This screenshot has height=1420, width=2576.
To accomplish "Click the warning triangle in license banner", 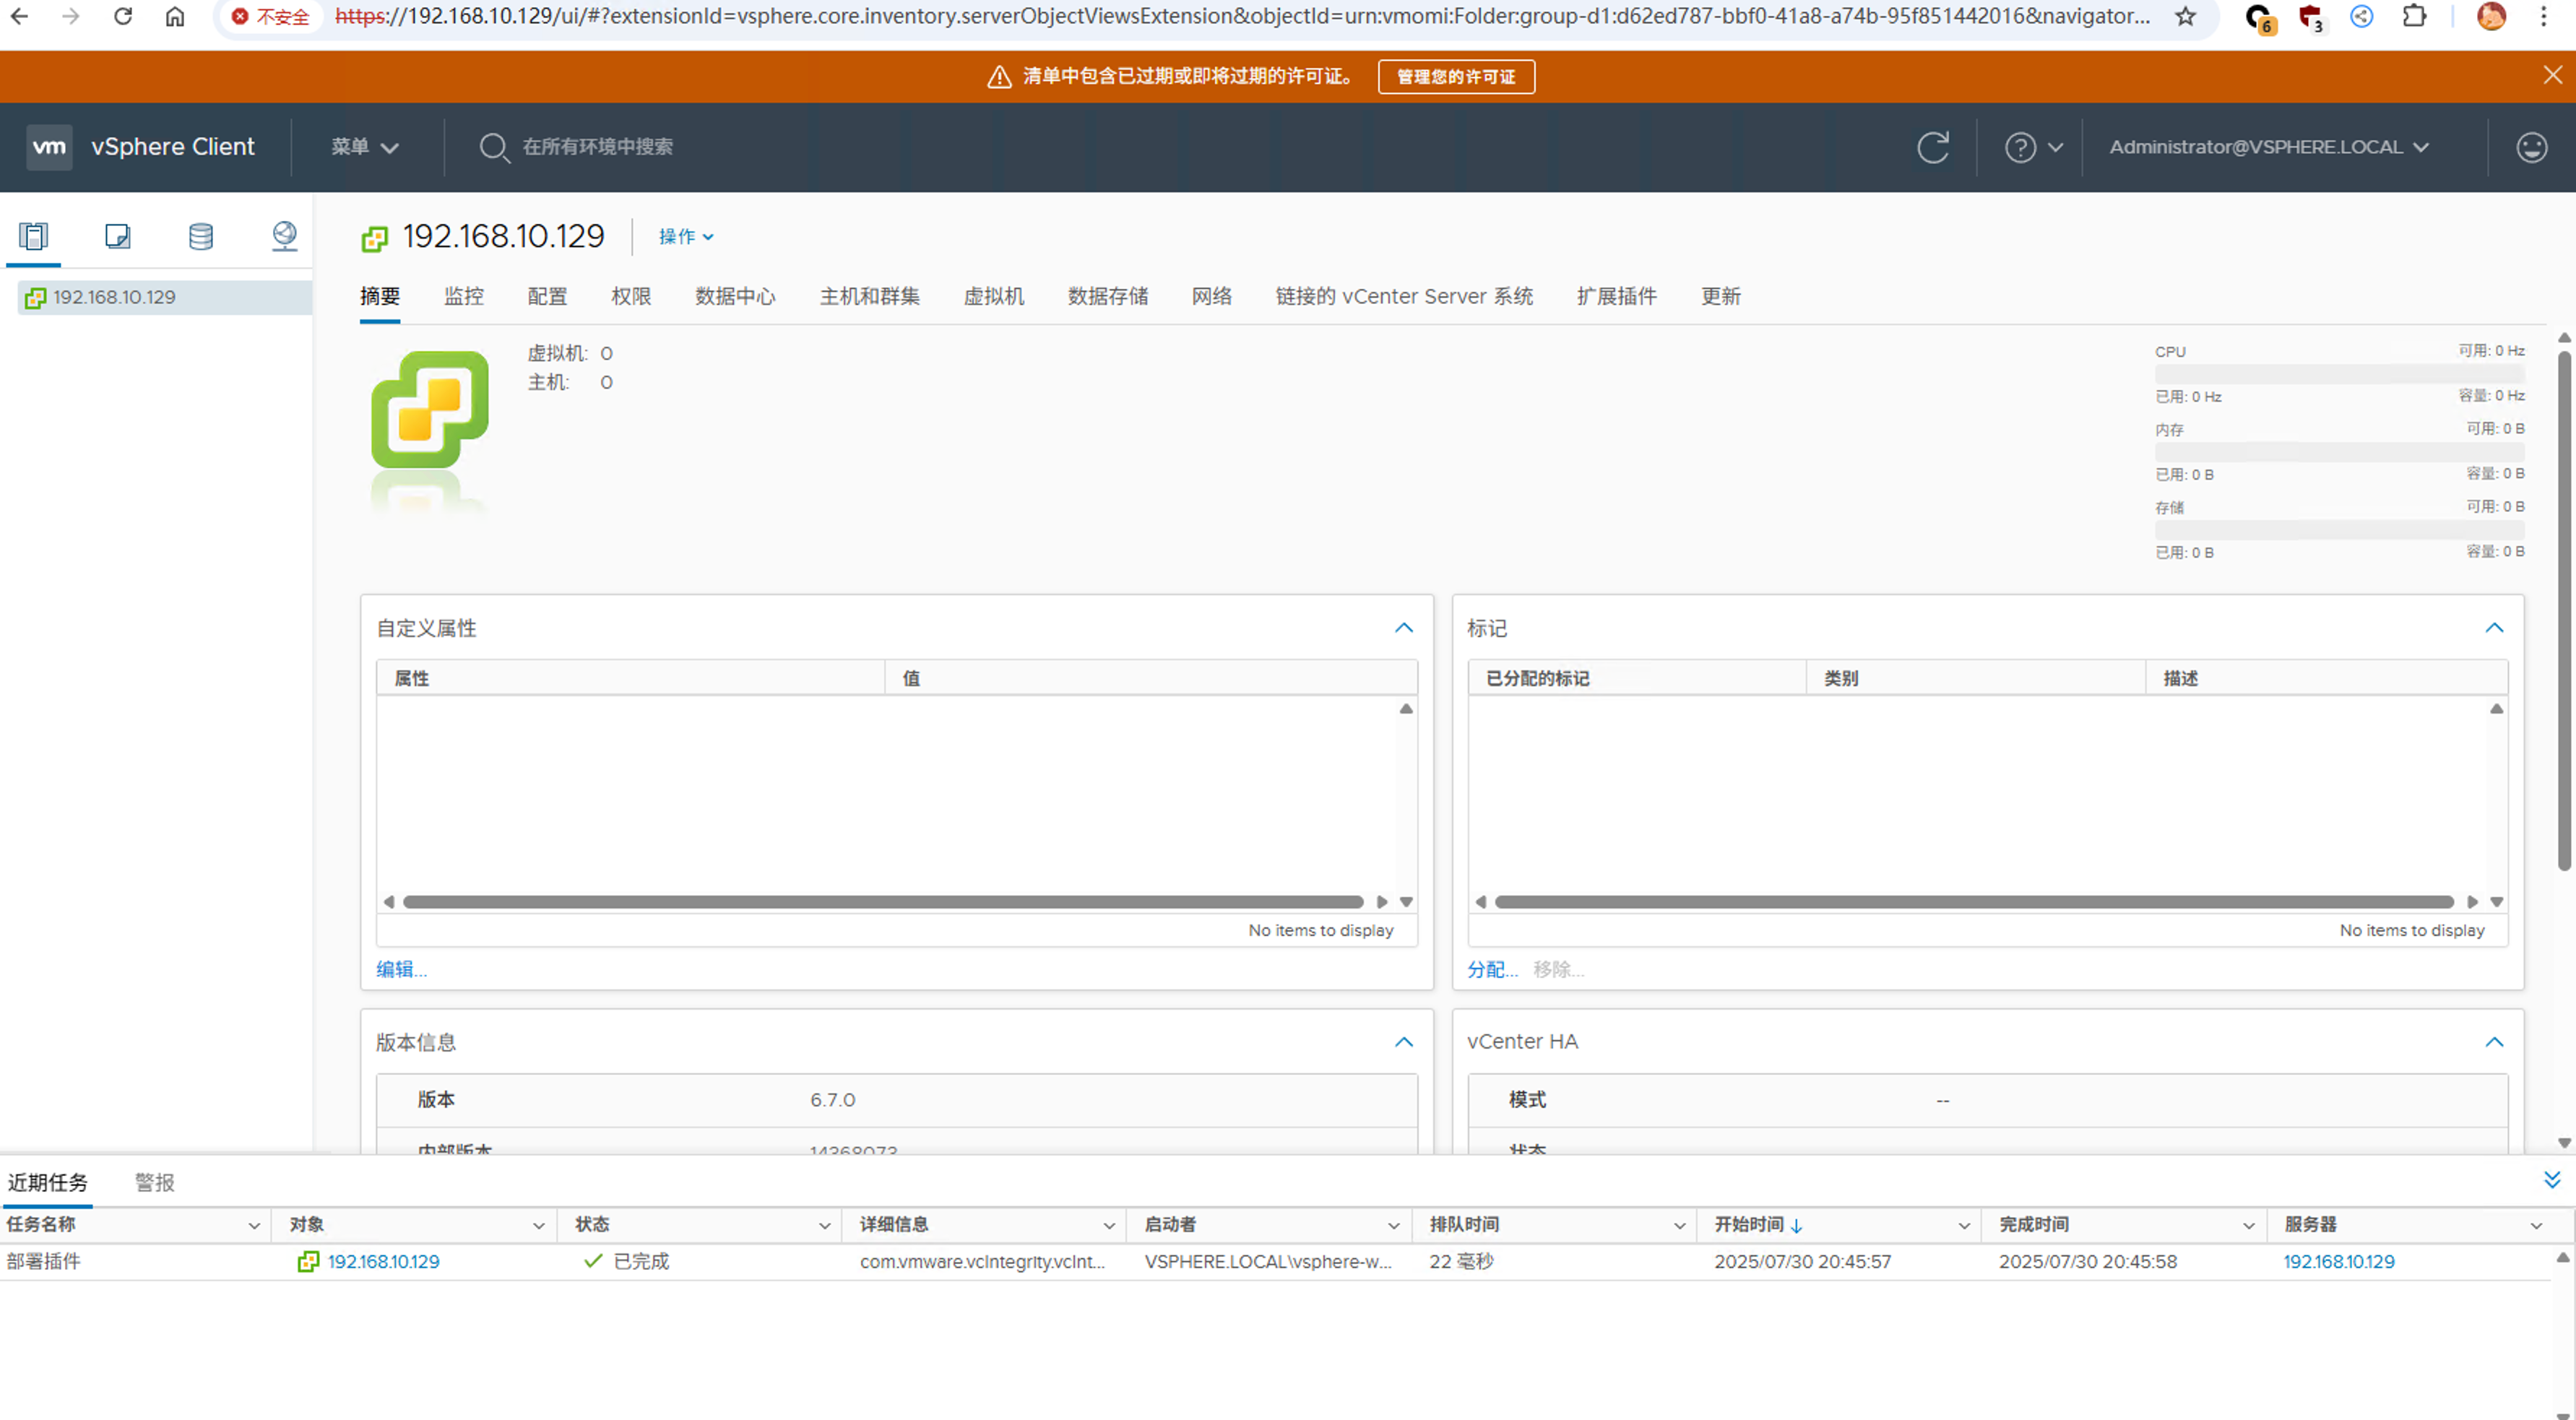I will 999,77.
